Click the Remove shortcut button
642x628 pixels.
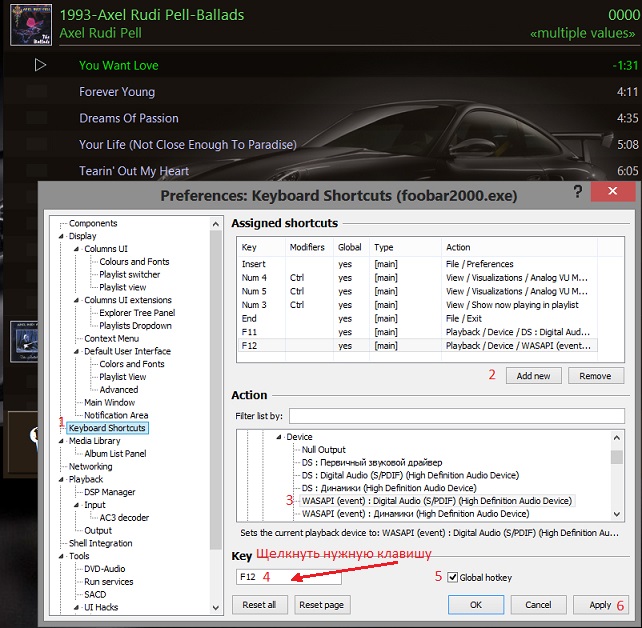[x=596, y=376]
